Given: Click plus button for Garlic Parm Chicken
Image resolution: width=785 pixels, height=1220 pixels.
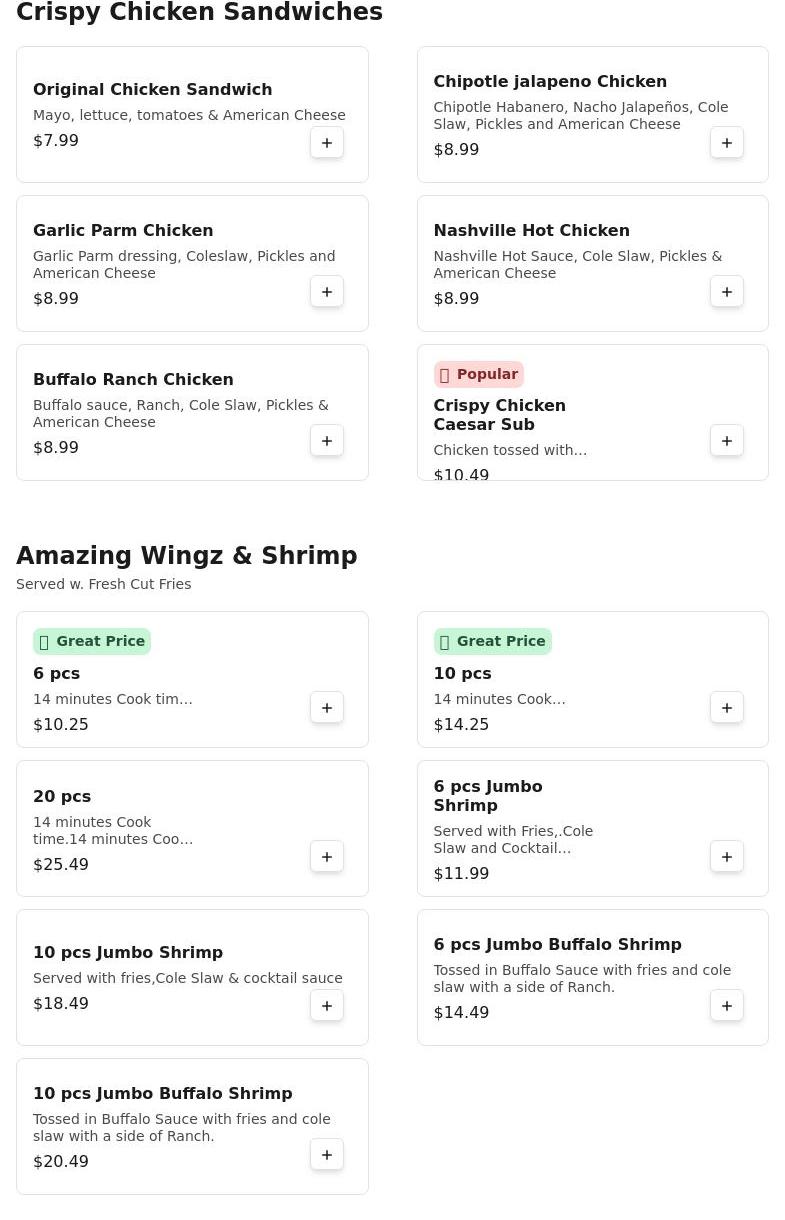Looking at the screenshot, I should click(x=327, y=292).
